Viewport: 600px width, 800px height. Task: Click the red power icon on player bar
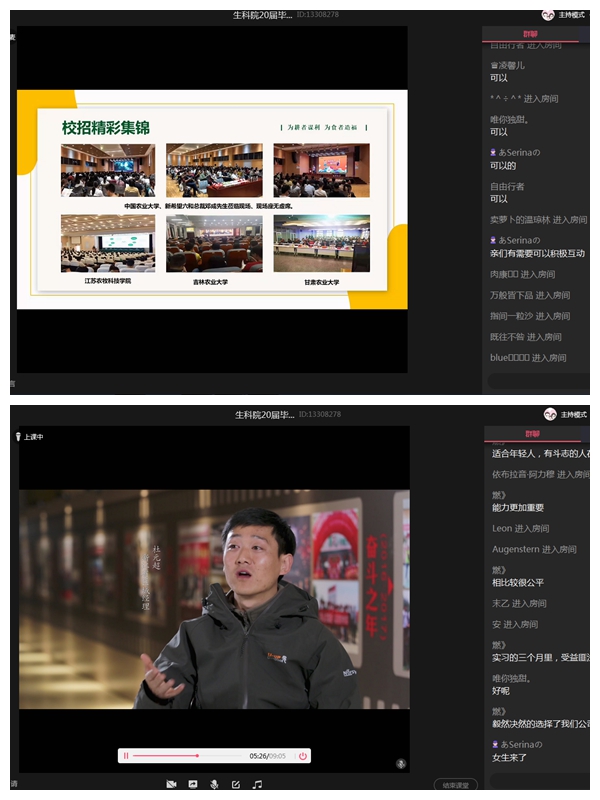[x=302, y=756]
